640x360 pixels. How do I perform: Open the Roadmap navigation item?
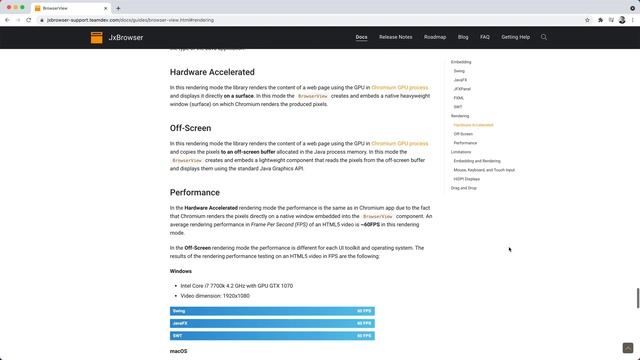click(x=435, y=37)
